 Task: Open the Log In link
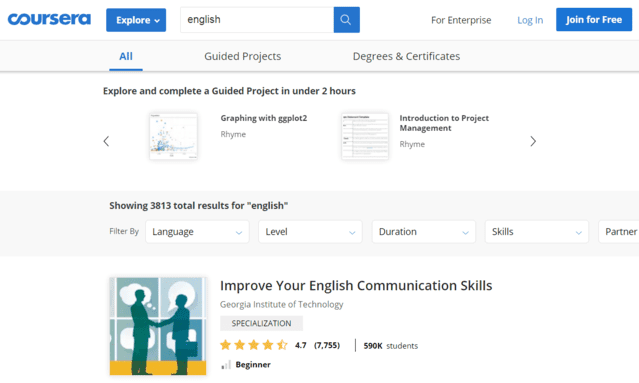tap(530, 20)
